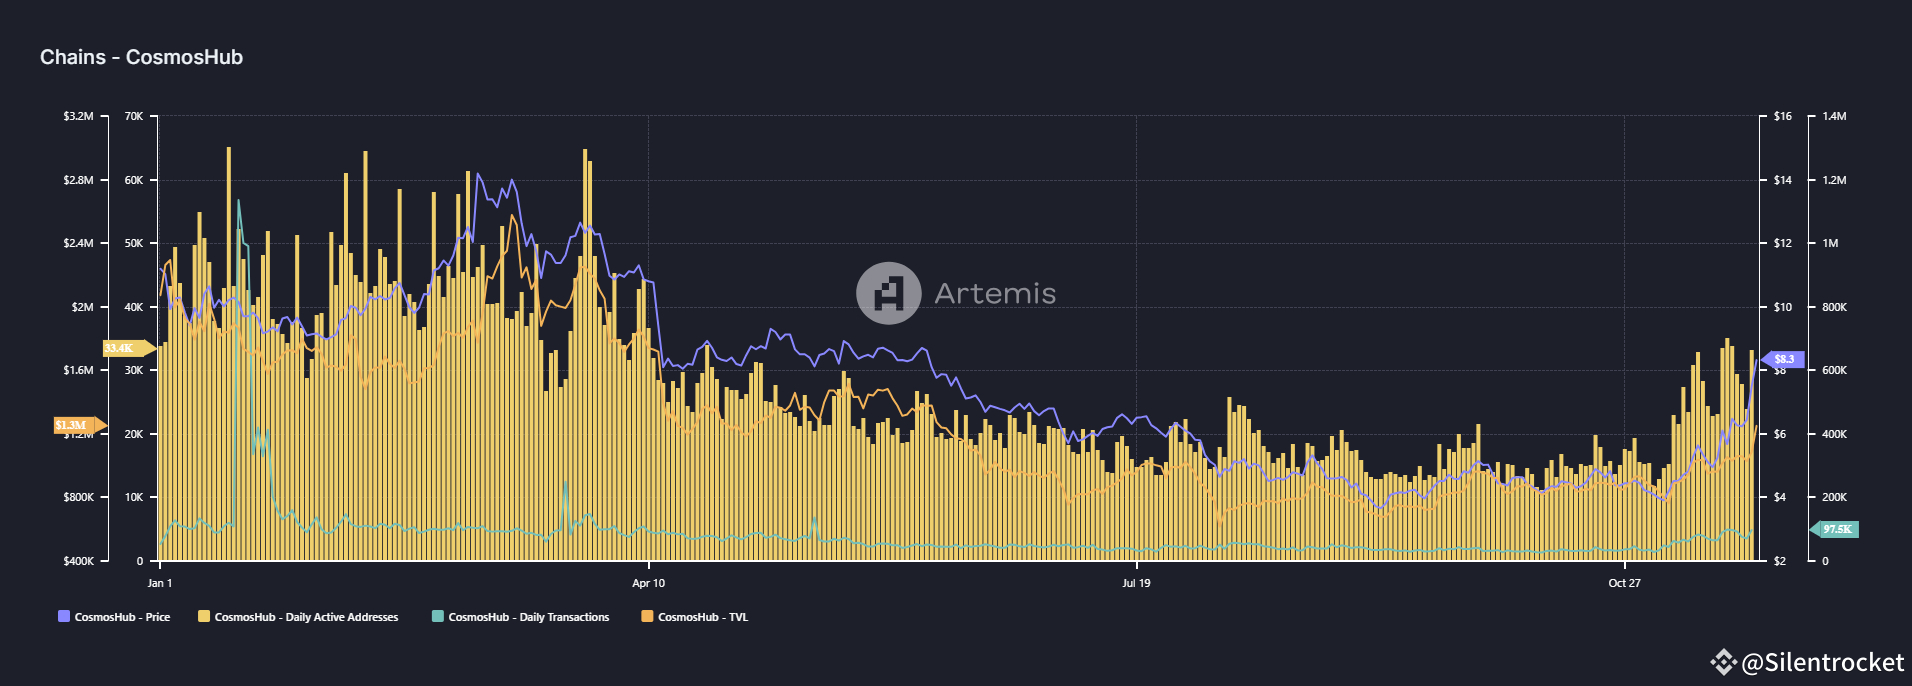Click the $2 price axis label

pyautogui.click(x=1779, y=561)
